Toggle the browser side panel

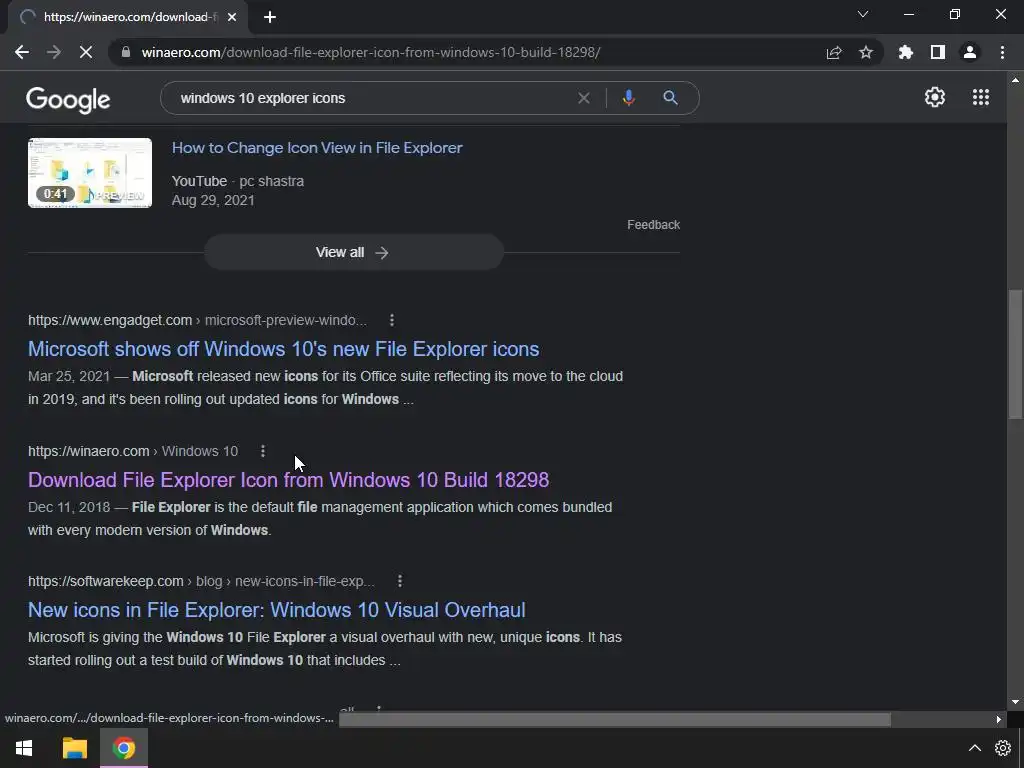[938, 52]
